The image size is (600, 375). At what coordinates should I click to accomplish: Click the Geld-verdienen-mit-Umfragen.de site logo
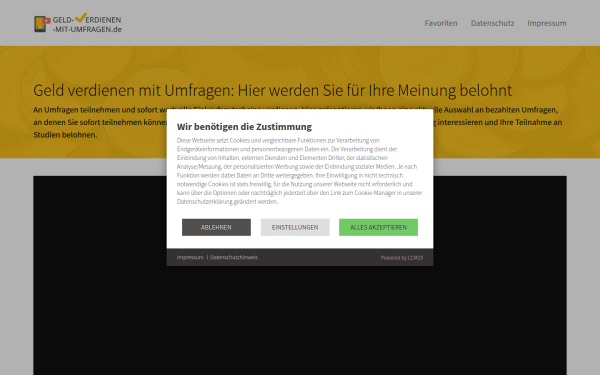pos(78,23)
